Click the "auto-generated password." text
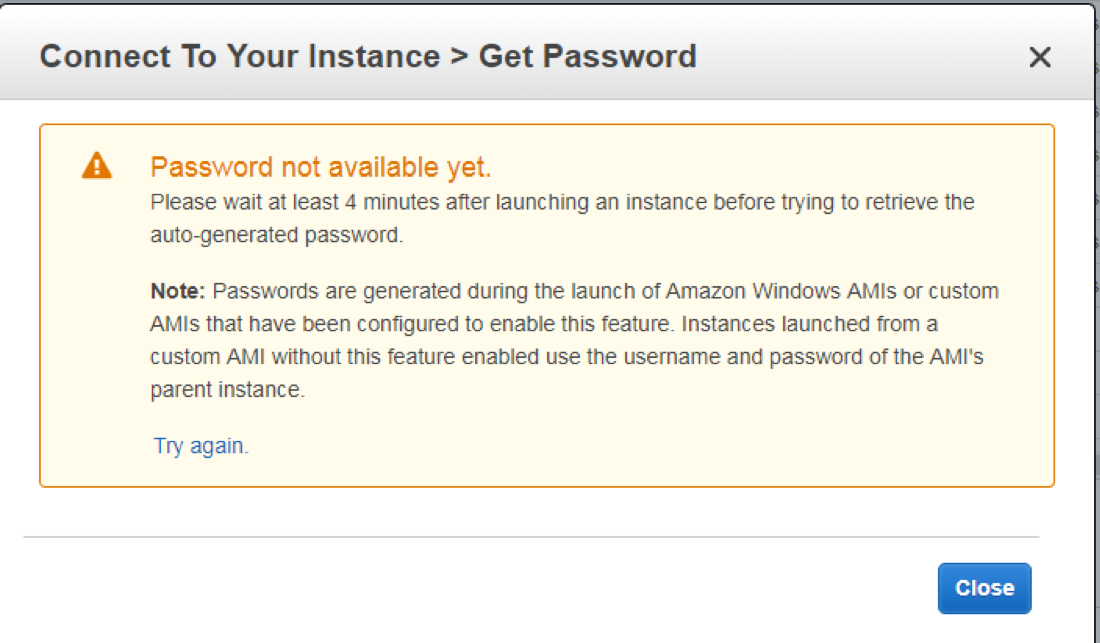The image size is (1100, 643). pos(276,235)
